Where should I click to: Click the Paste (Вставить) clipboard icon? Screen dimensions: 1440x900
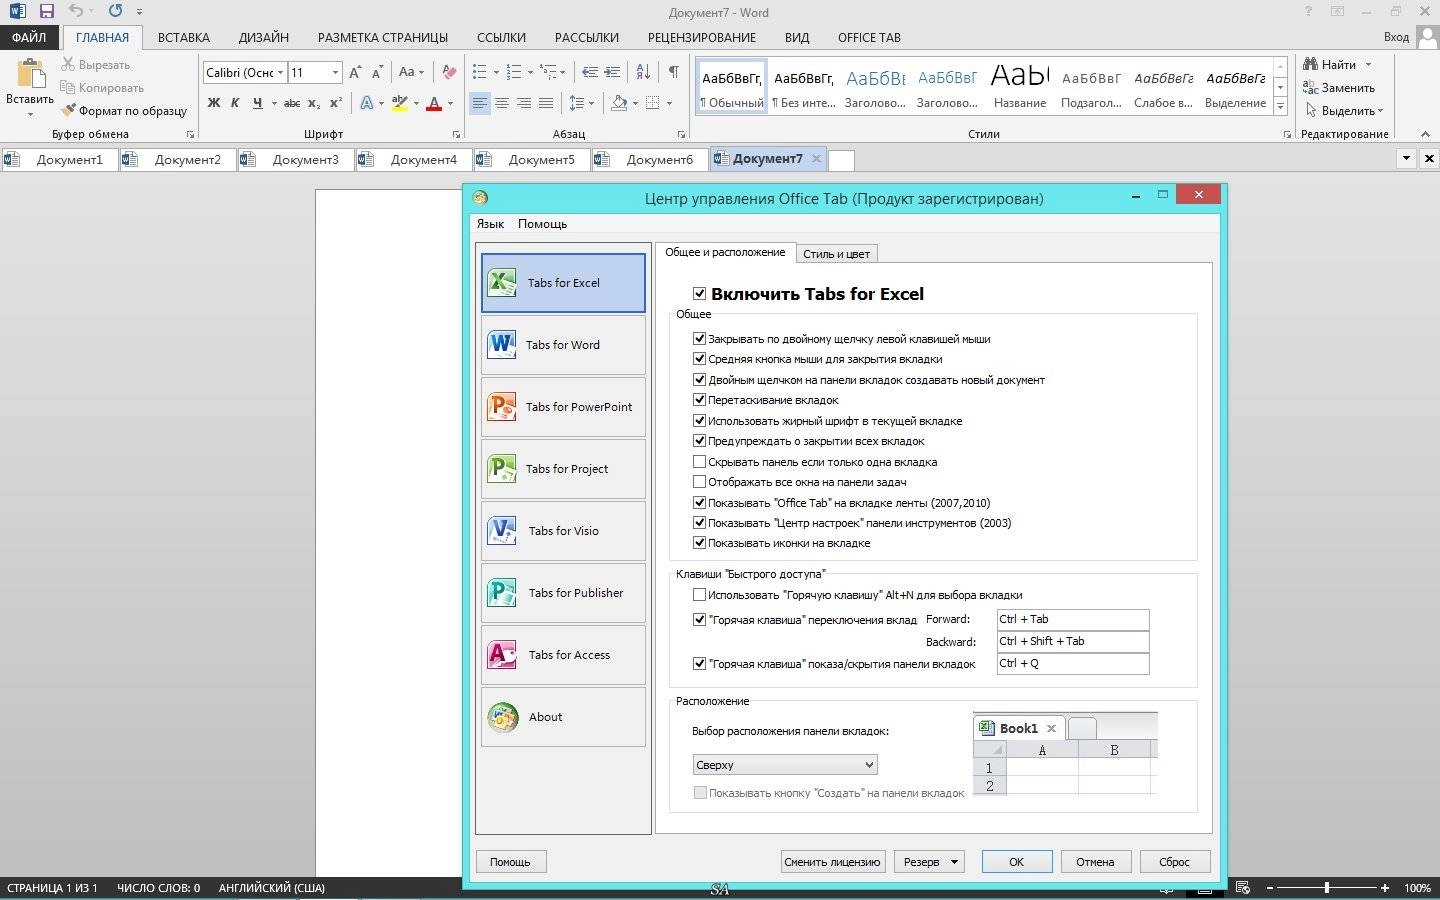(x=30, y=75)
